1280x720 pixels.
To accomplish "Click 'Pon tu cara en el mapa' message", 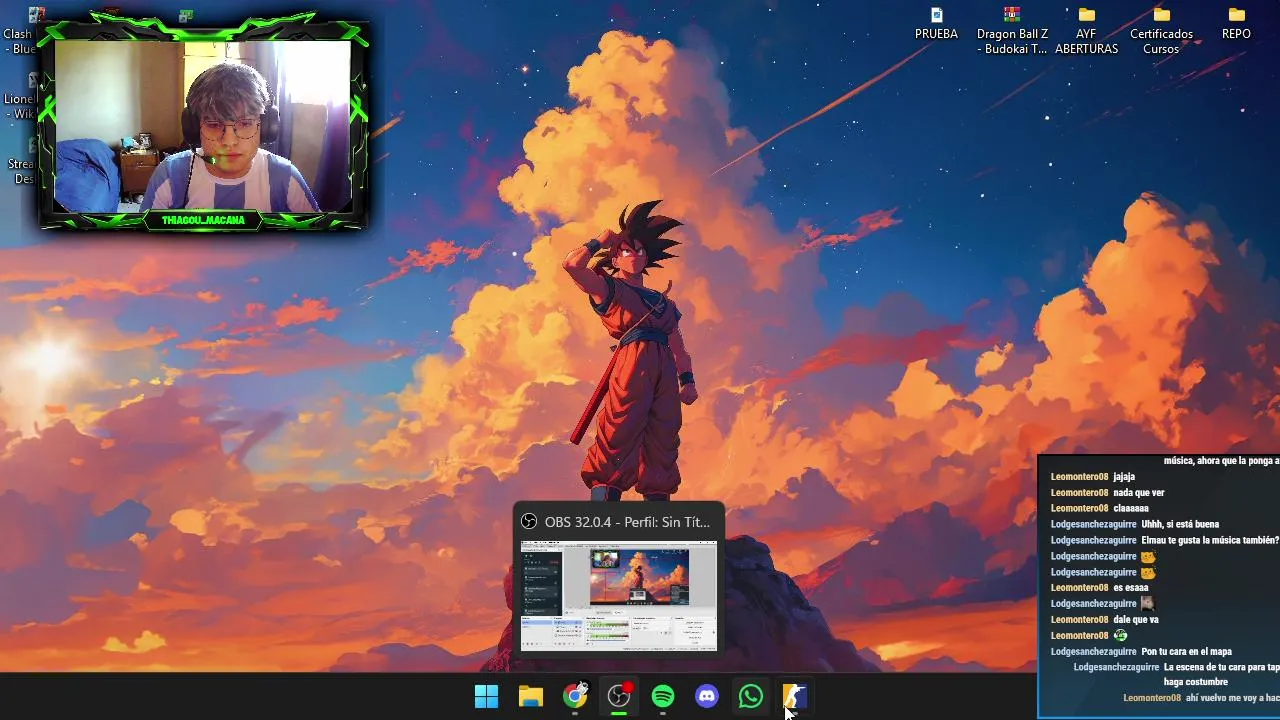I will (x=1186, y=652).
